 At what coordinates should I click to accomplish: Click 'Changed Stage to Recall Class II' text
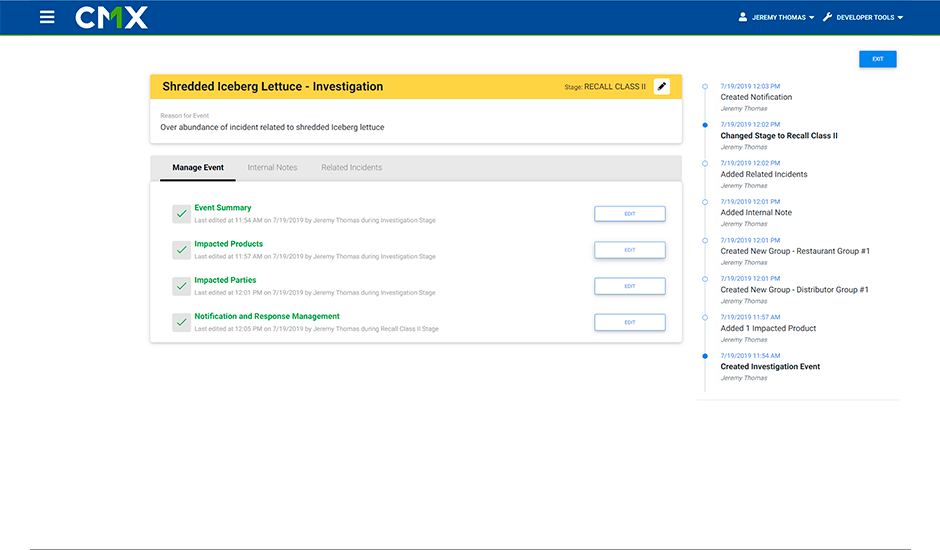pyautogui.click(x=779, y=136)
